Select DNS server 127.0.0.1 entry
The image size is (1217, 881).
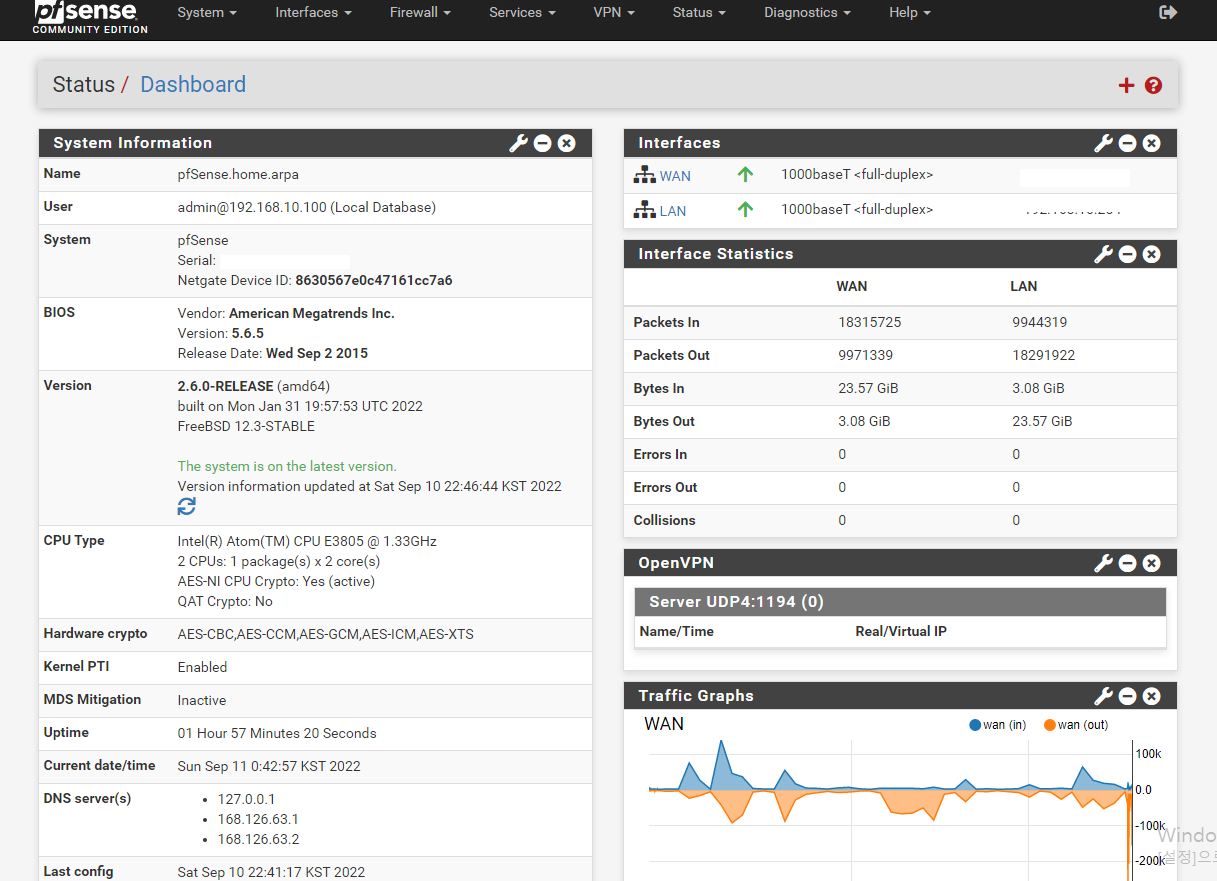(x=246, y=799)
